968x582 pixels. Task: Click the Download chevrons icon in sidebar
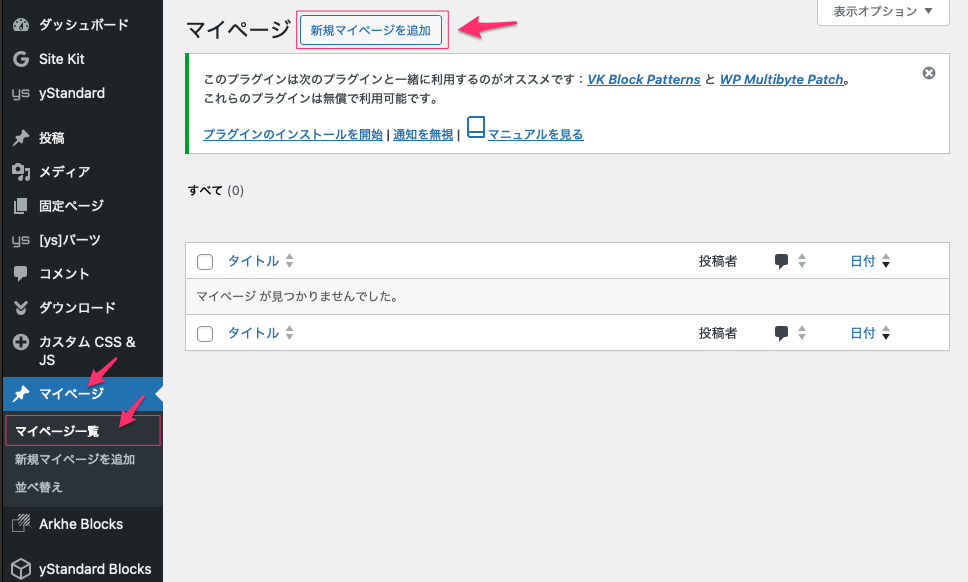pos(20,308)
